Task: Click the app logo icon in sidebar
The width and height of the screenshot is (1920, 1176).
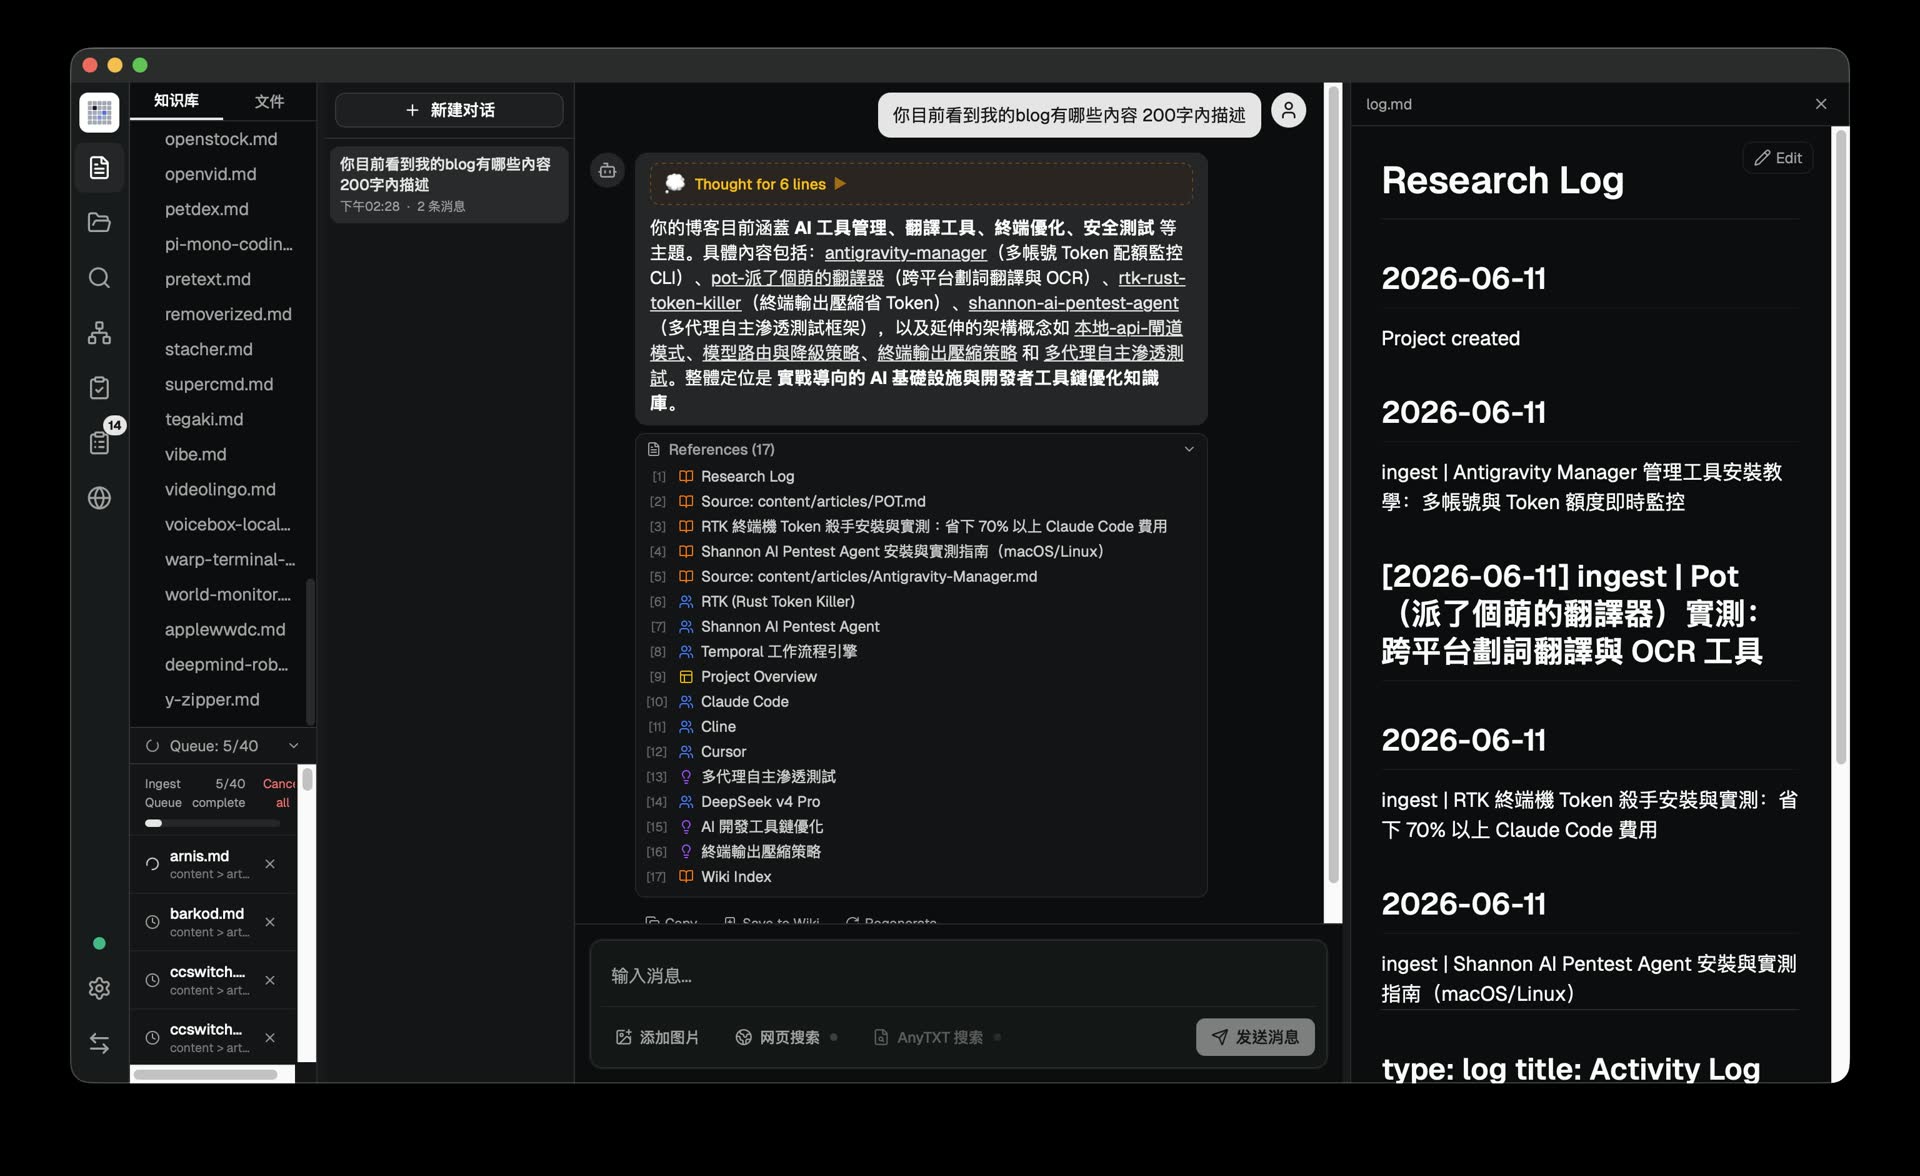Action: coord(99,112)
